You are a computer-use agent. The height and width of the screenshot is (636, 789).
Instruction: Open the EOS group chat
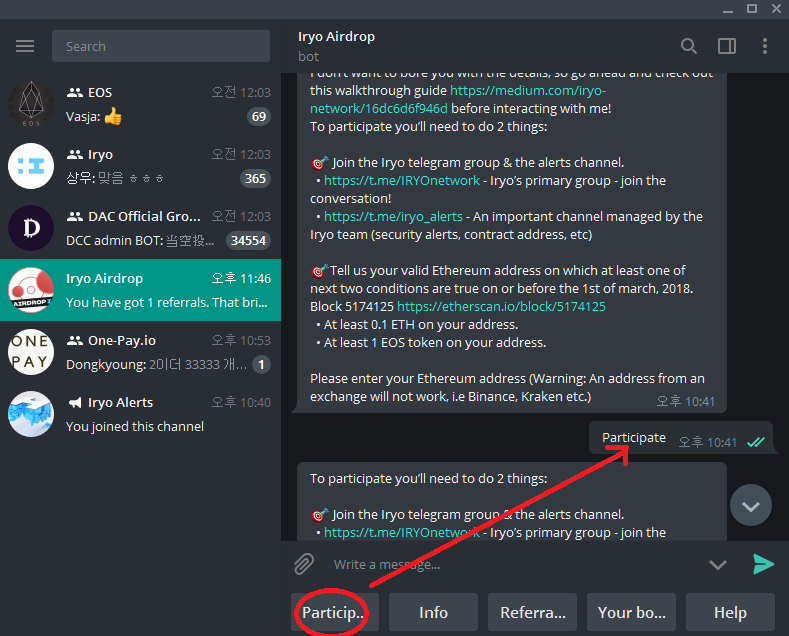click(140, 104)
